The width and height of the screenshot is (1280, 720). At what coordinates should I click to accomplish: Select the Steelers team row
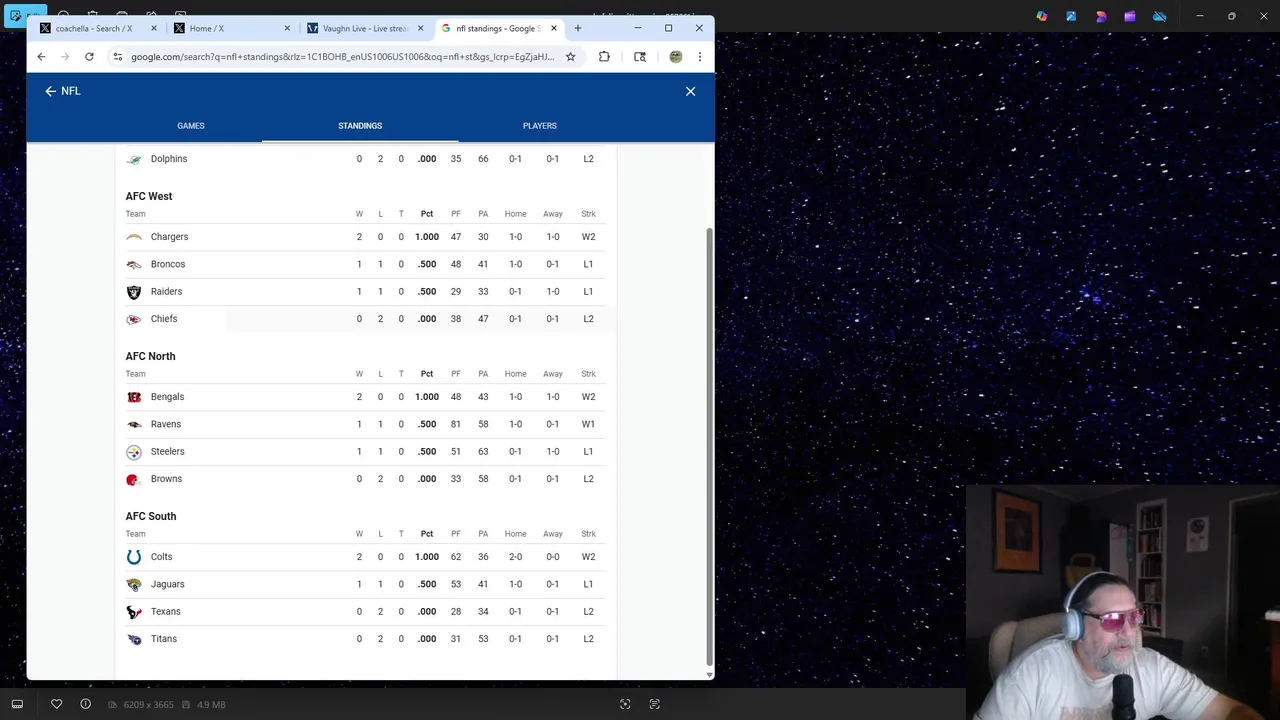coord(366,452)
